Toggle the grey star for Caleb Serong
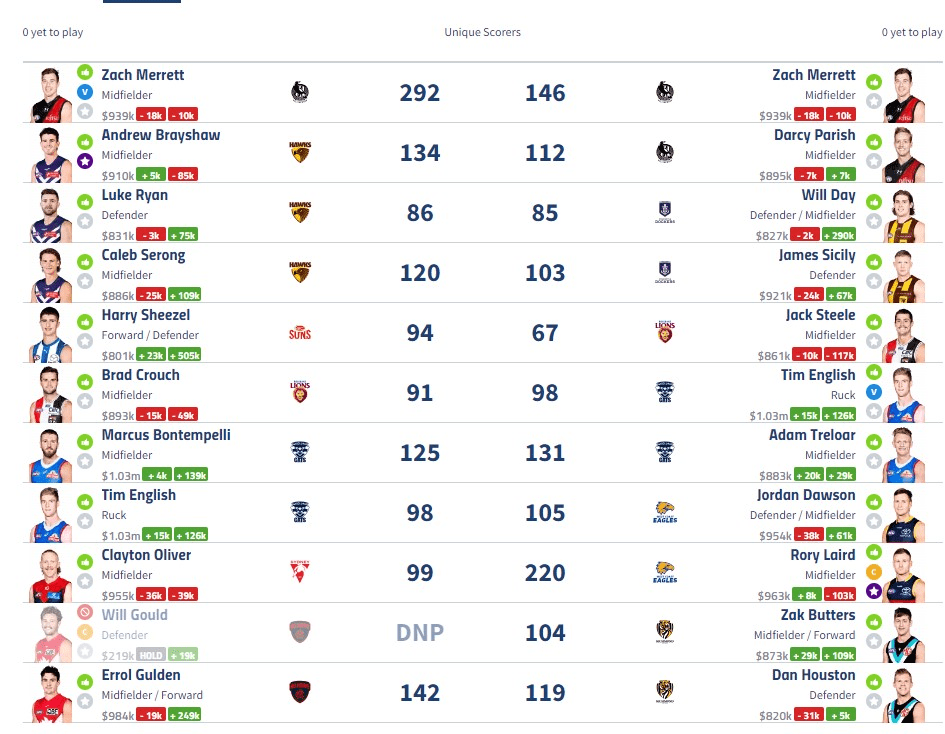This screenshot has height=734, width=945. click(x=85, y=281)
